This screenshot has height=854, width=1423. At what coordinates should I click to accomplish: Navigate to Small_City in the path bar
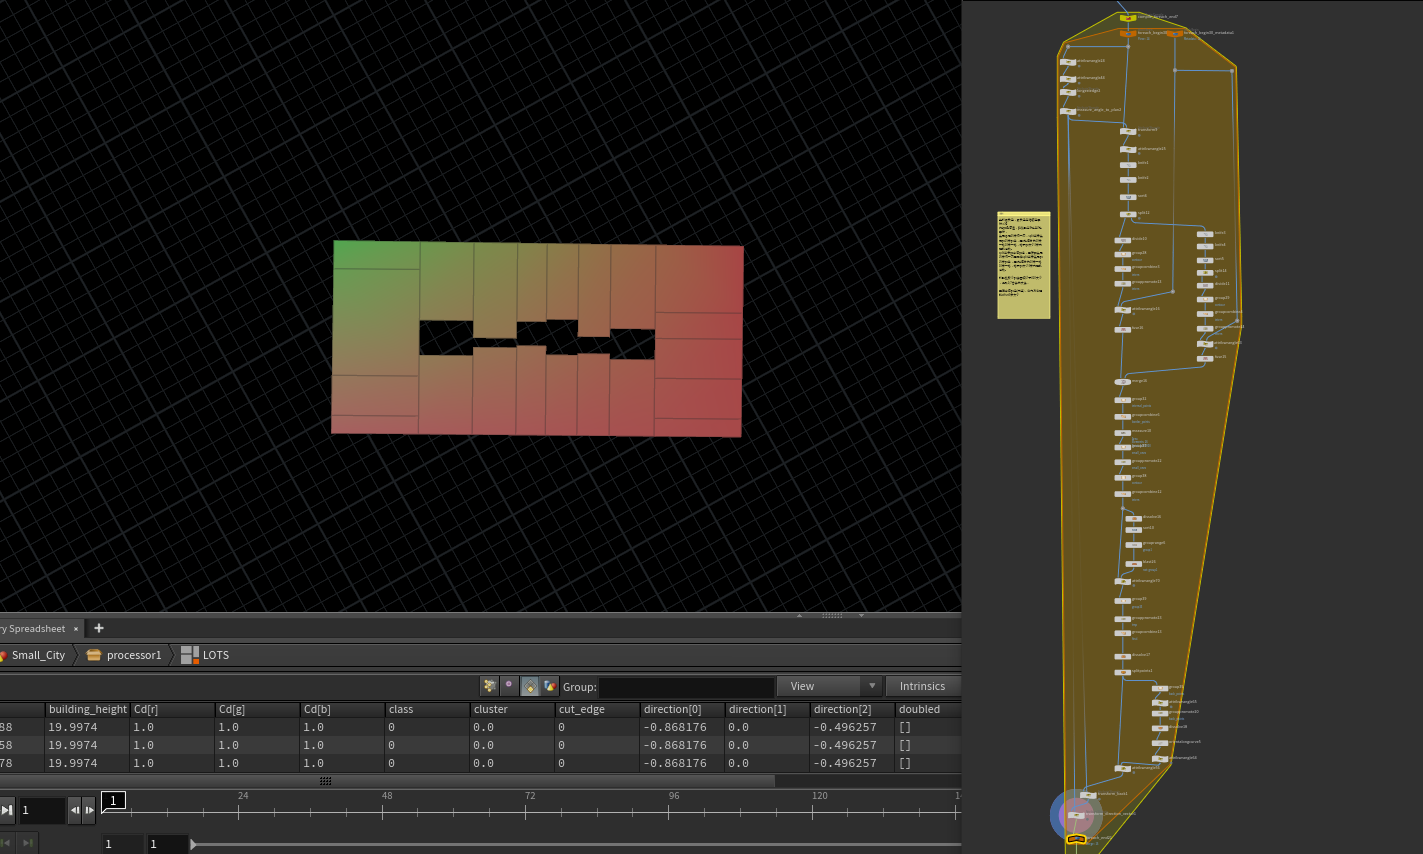coord(38,655)
